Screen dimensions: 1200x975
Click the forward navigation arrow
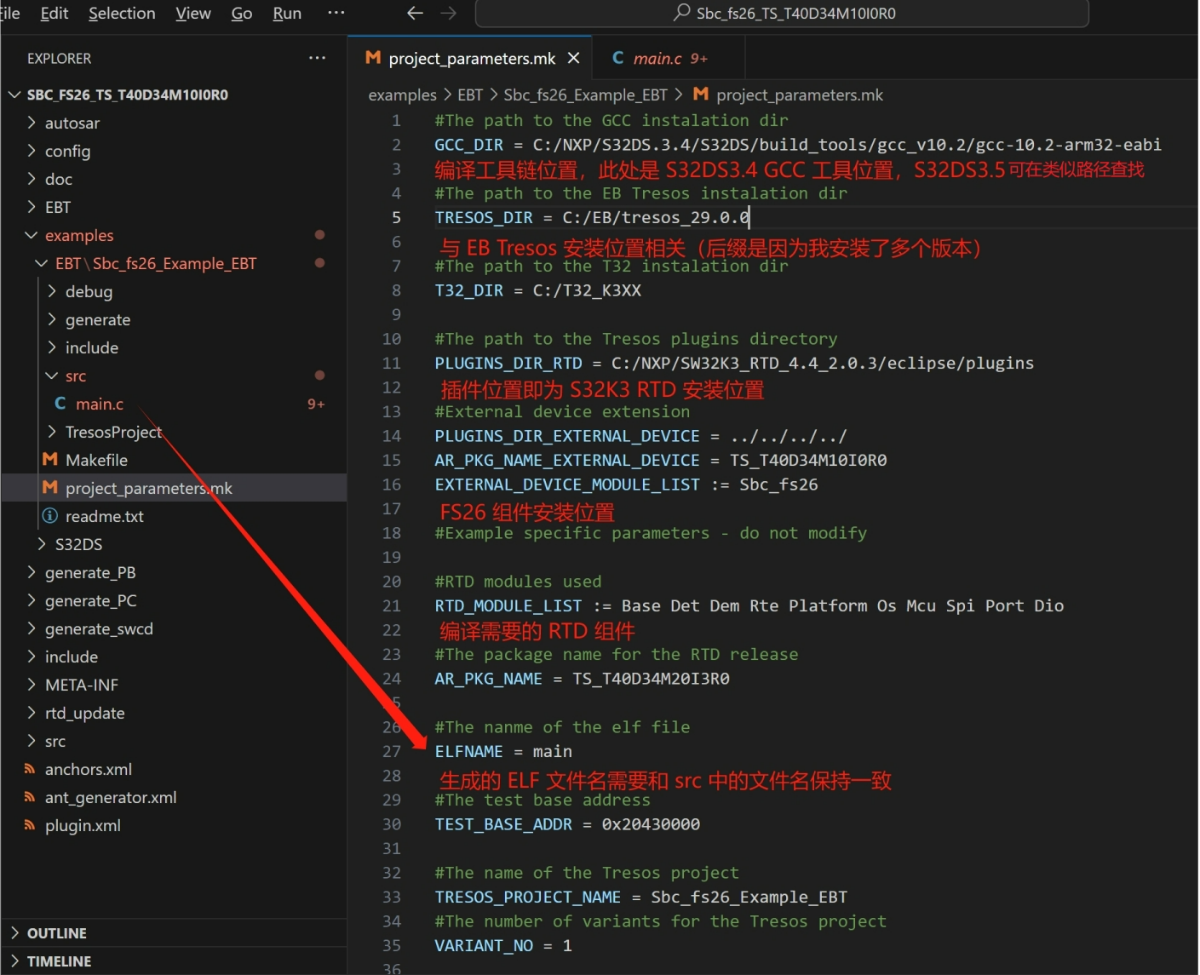[x=448, y=13]
